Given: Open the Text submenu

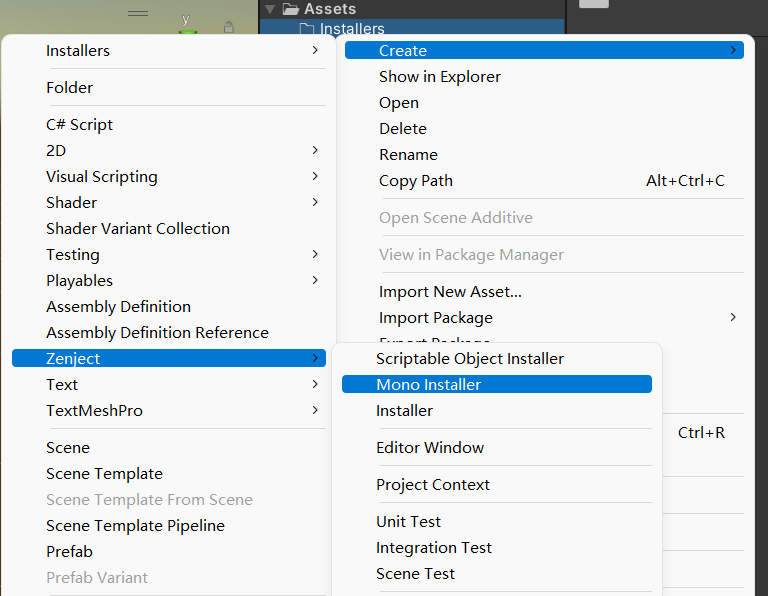Looking at the screenshot, I should tap(168, 384).
